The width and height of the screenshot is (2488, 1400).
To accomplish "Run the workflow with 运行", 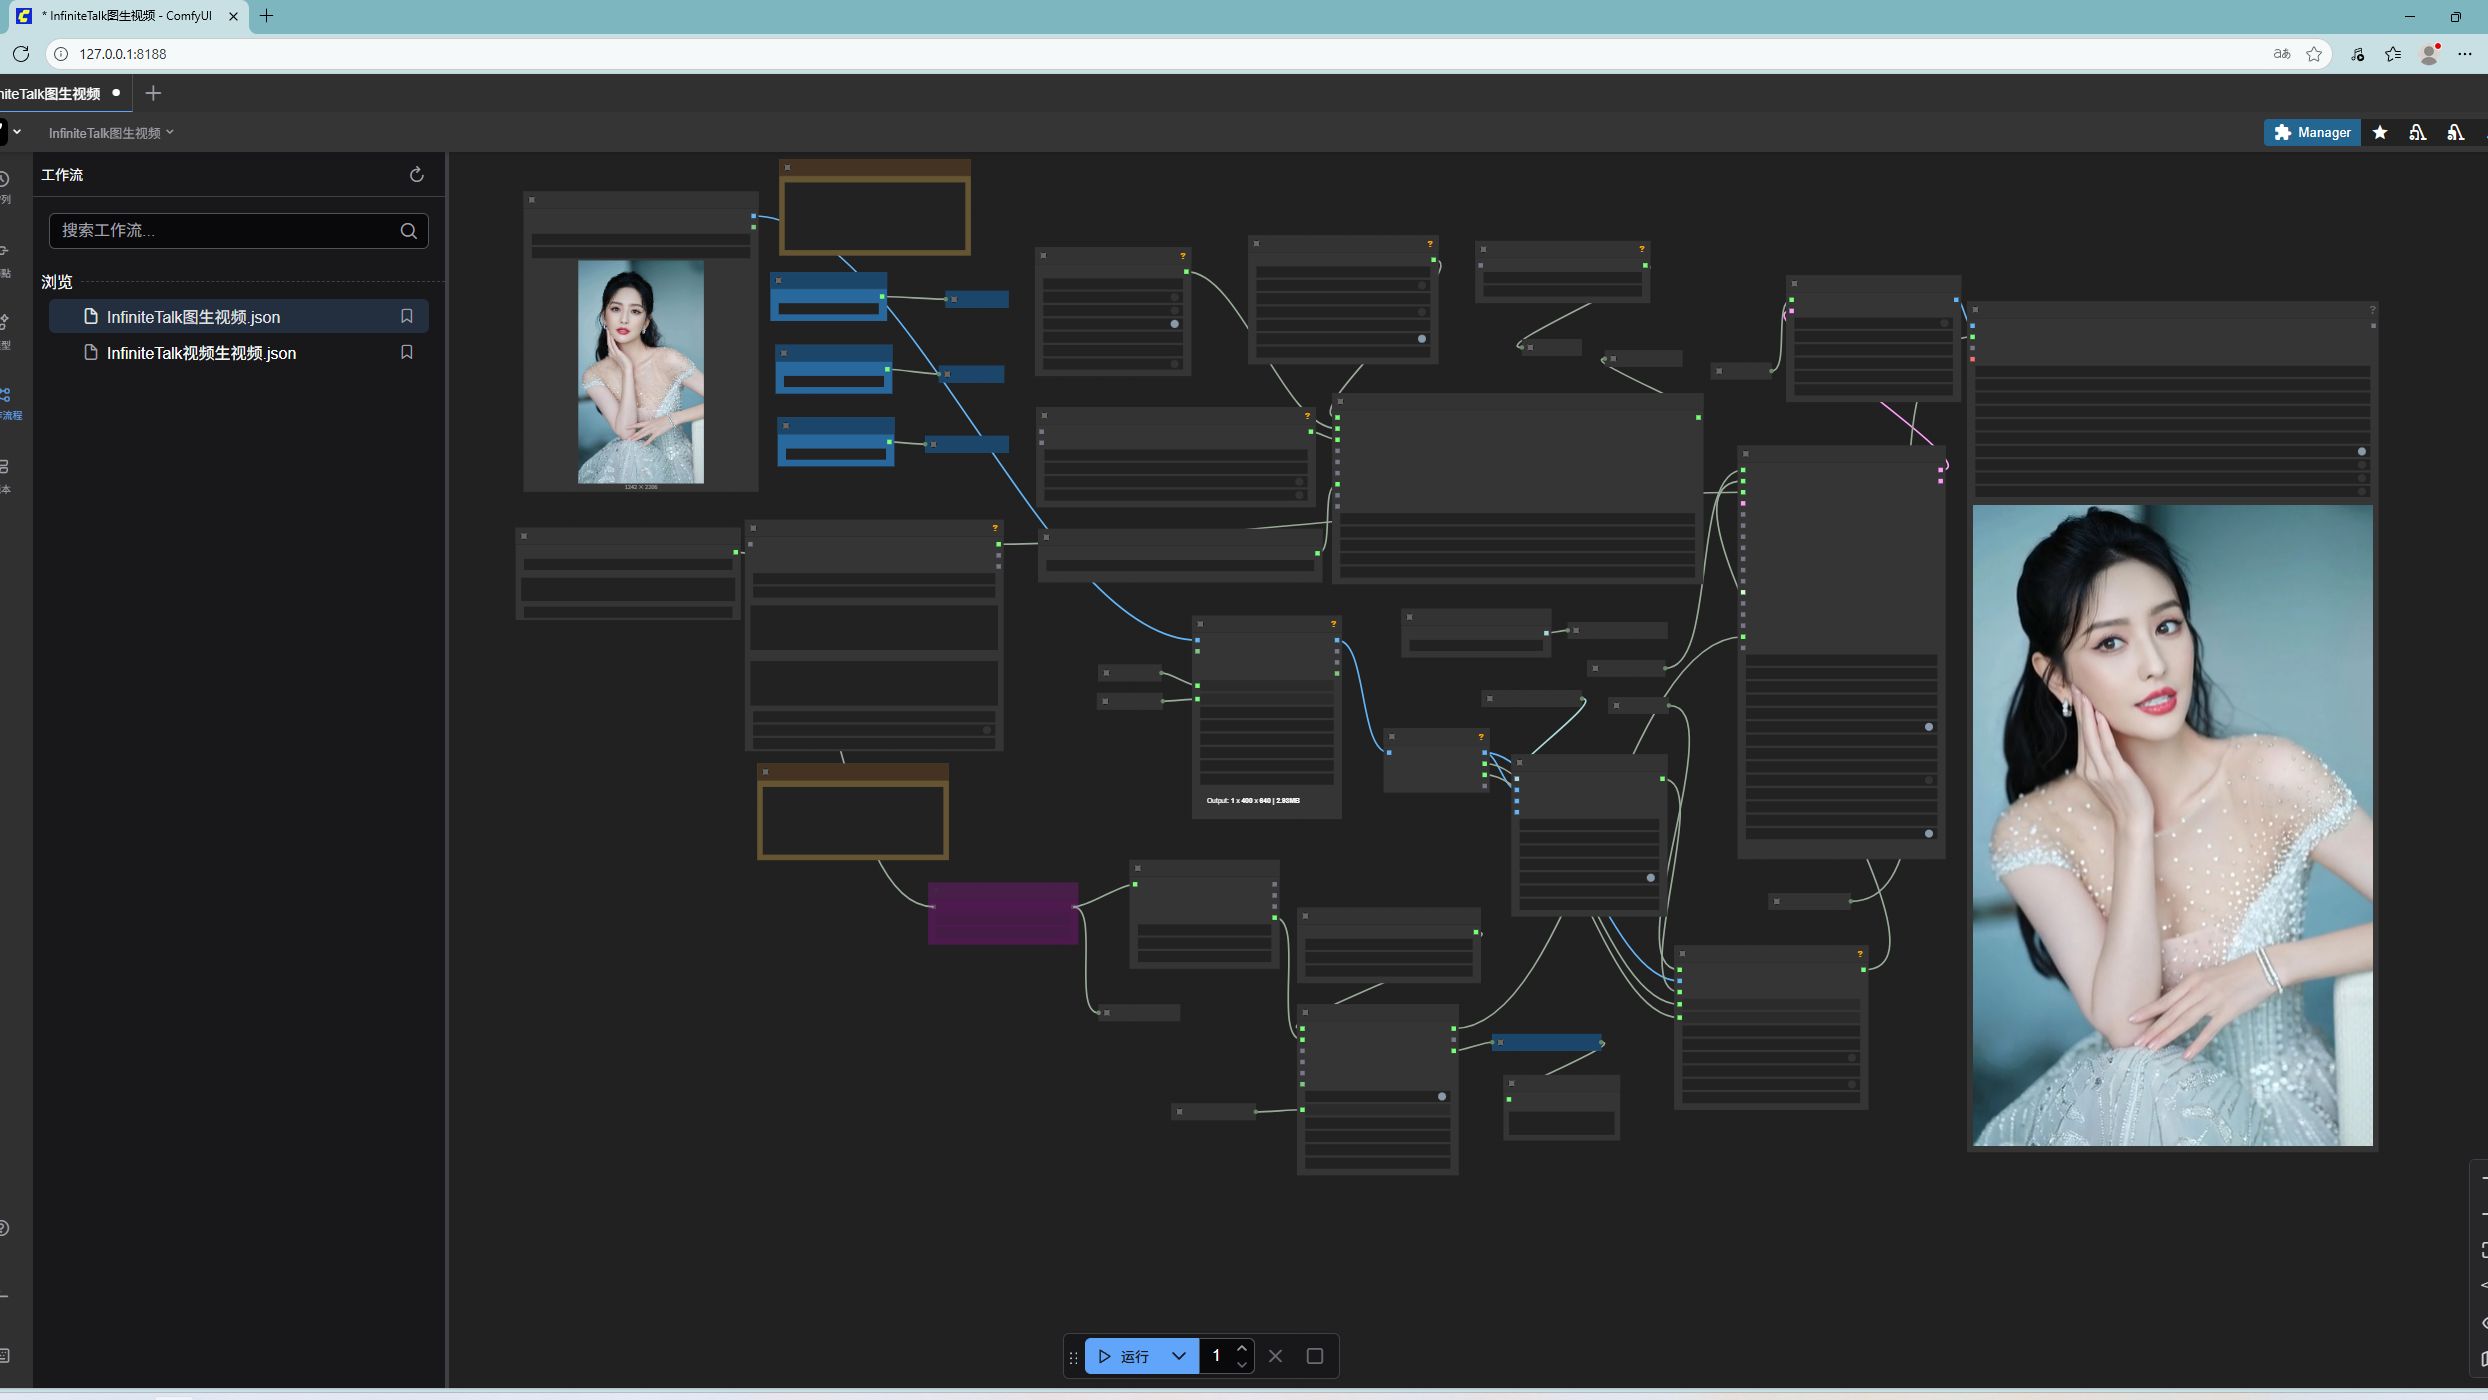I will pyautogui.click(x=1123, y=1356).
